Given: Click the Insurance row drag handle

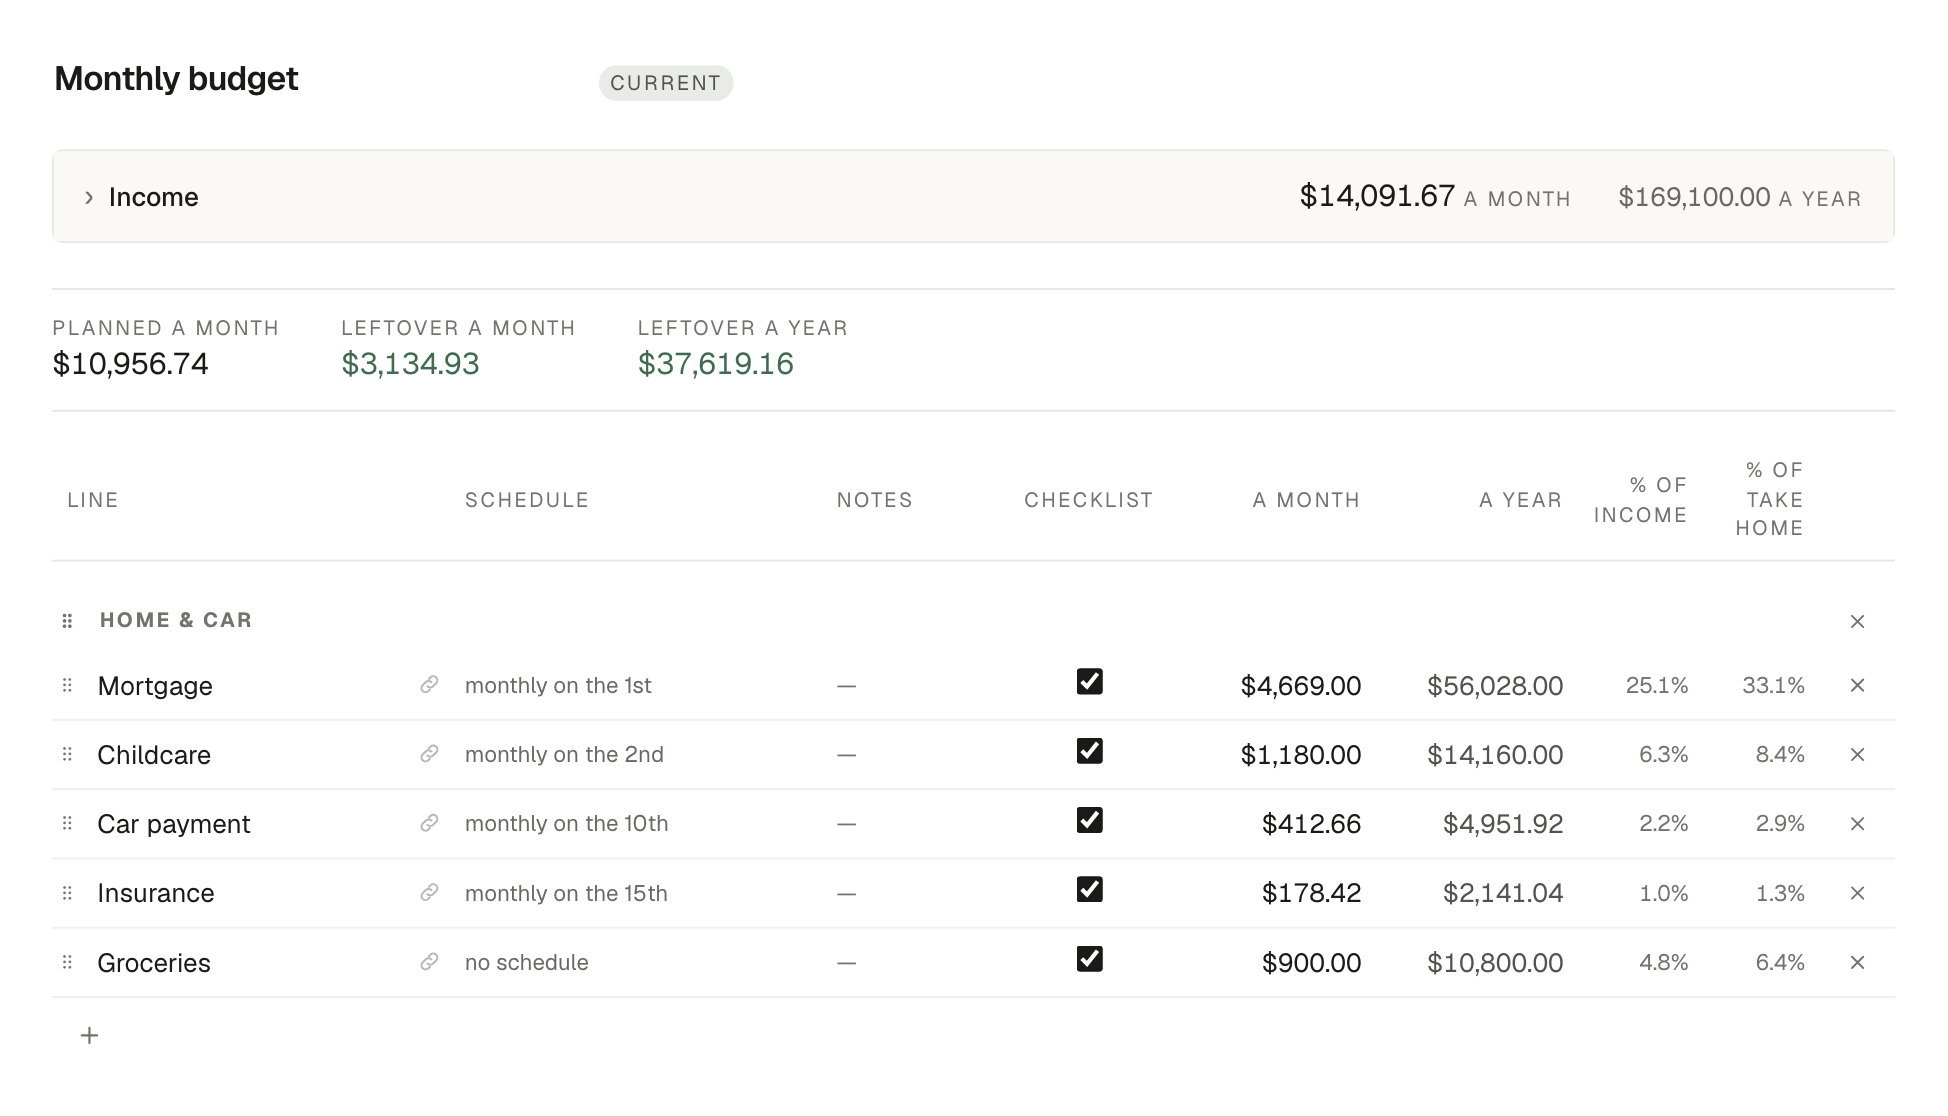Looking at the screenshot, I should tap(67, 893).
